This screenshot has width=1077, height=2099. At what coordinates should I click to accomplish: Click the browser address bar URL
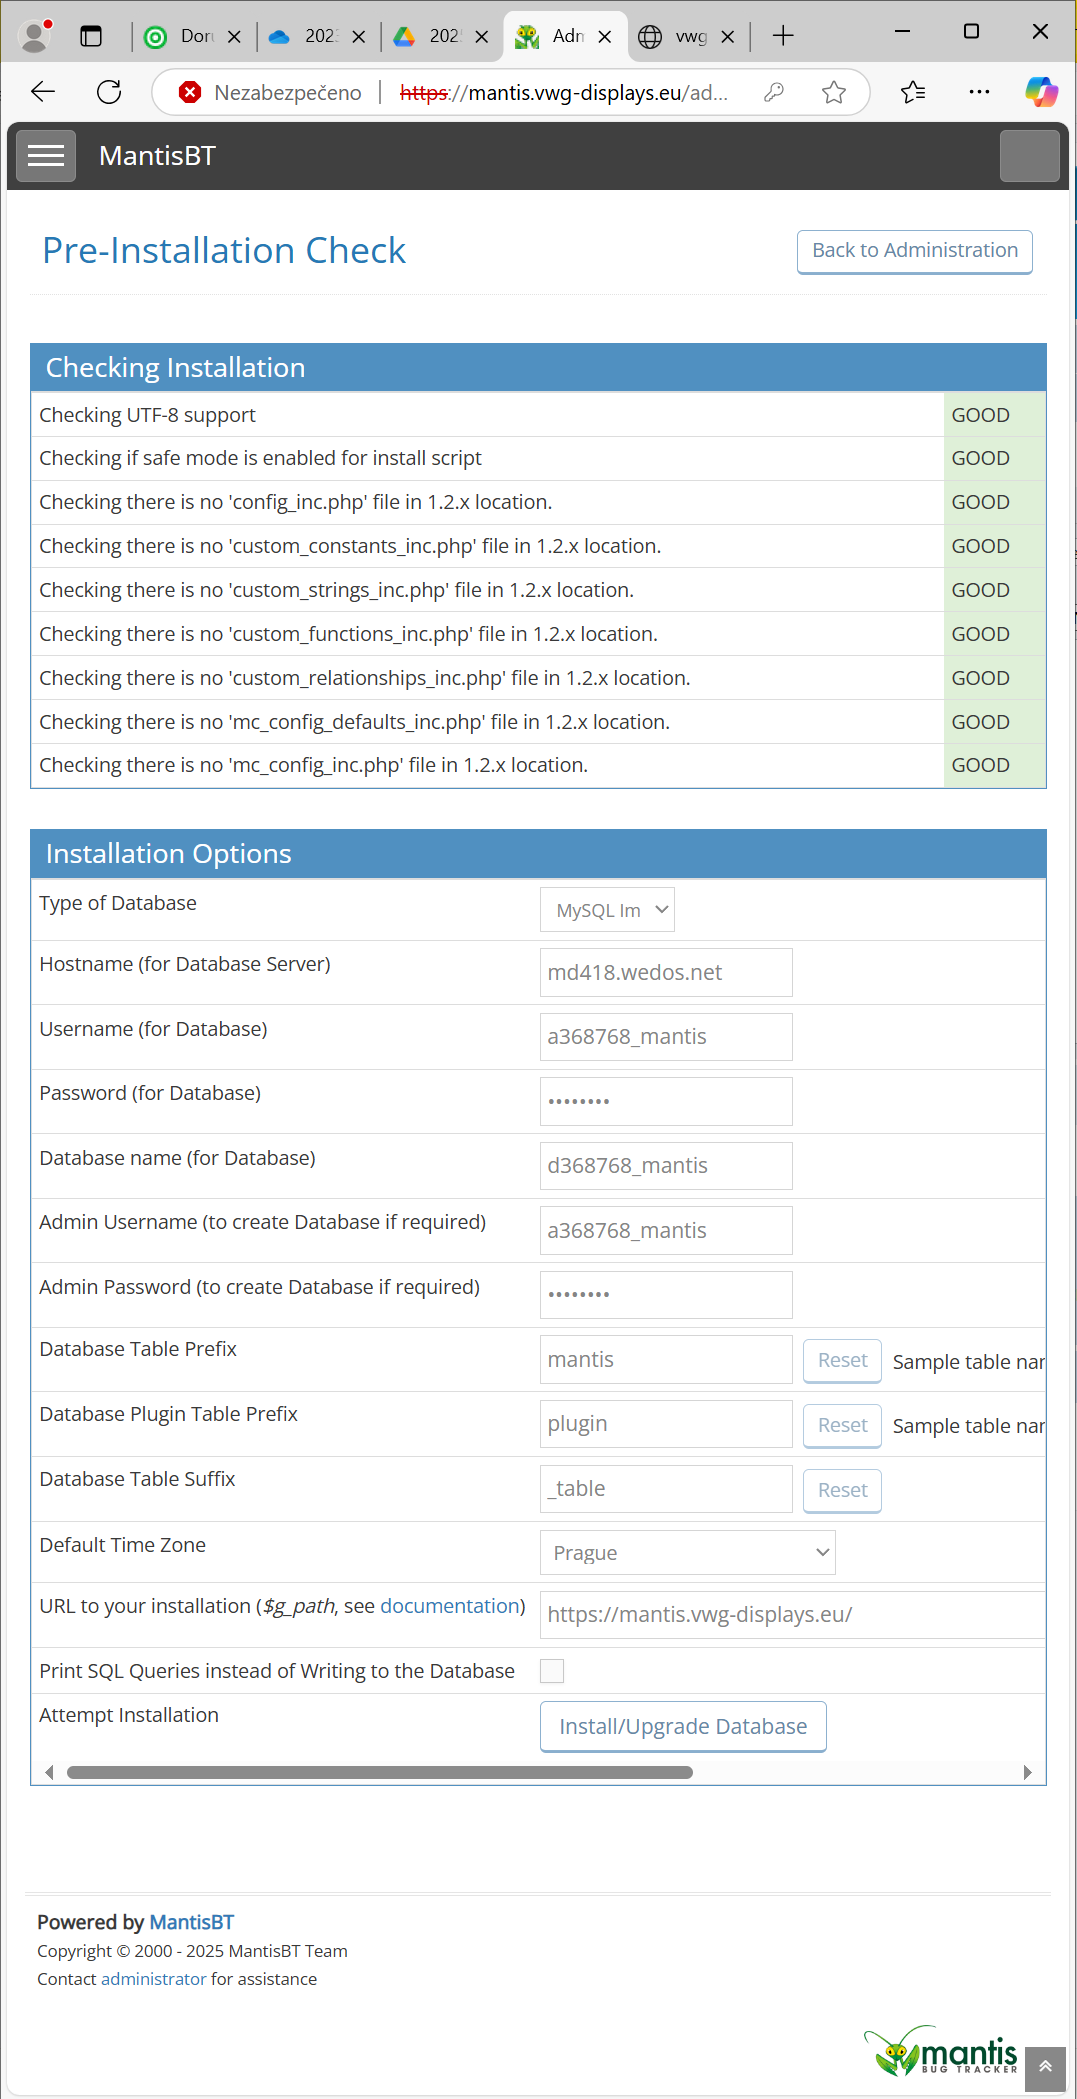[564, 93]
